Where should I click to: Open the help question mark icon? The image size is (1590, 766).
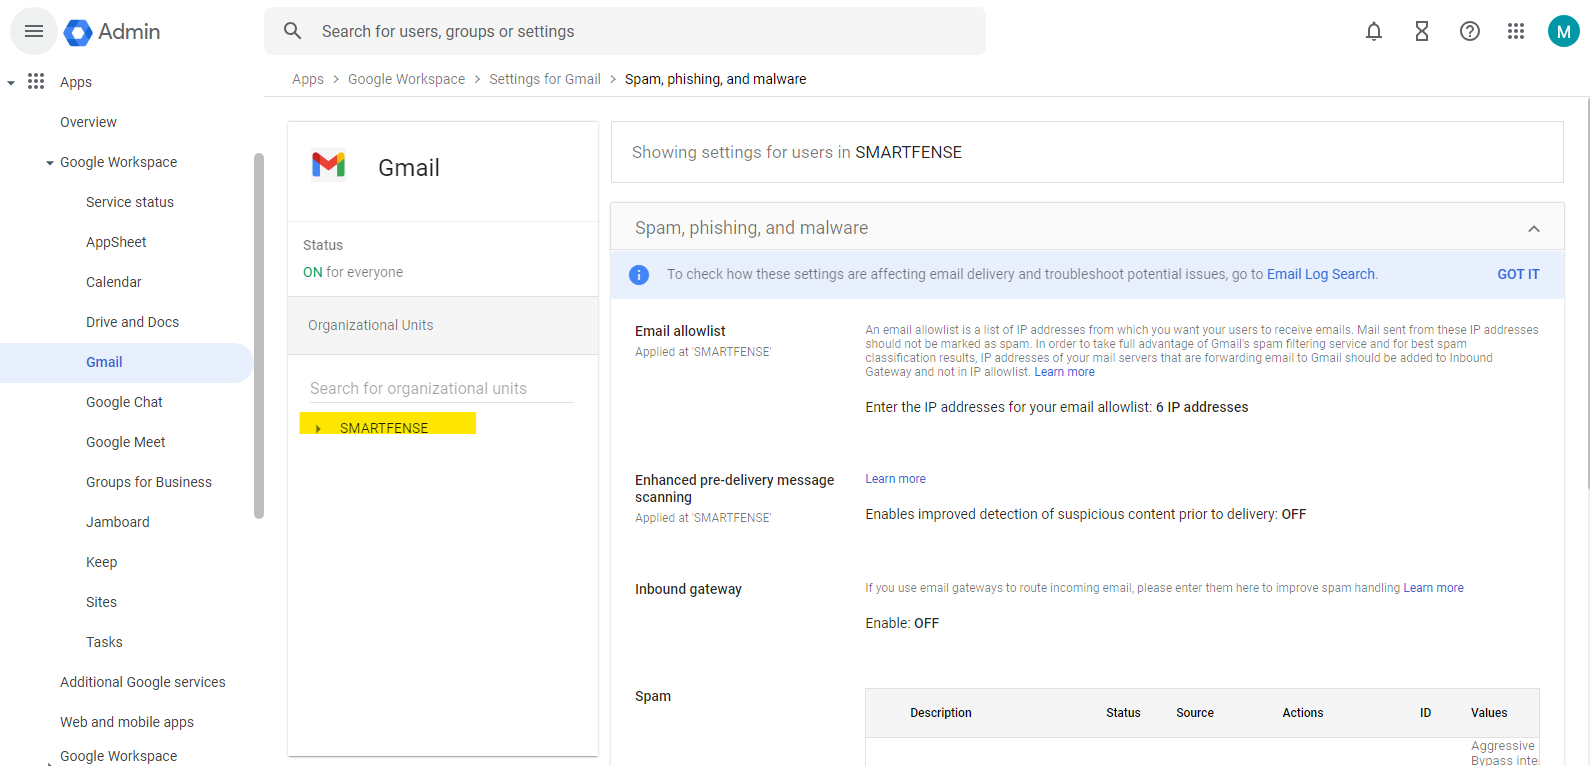tap(1470, 31)
